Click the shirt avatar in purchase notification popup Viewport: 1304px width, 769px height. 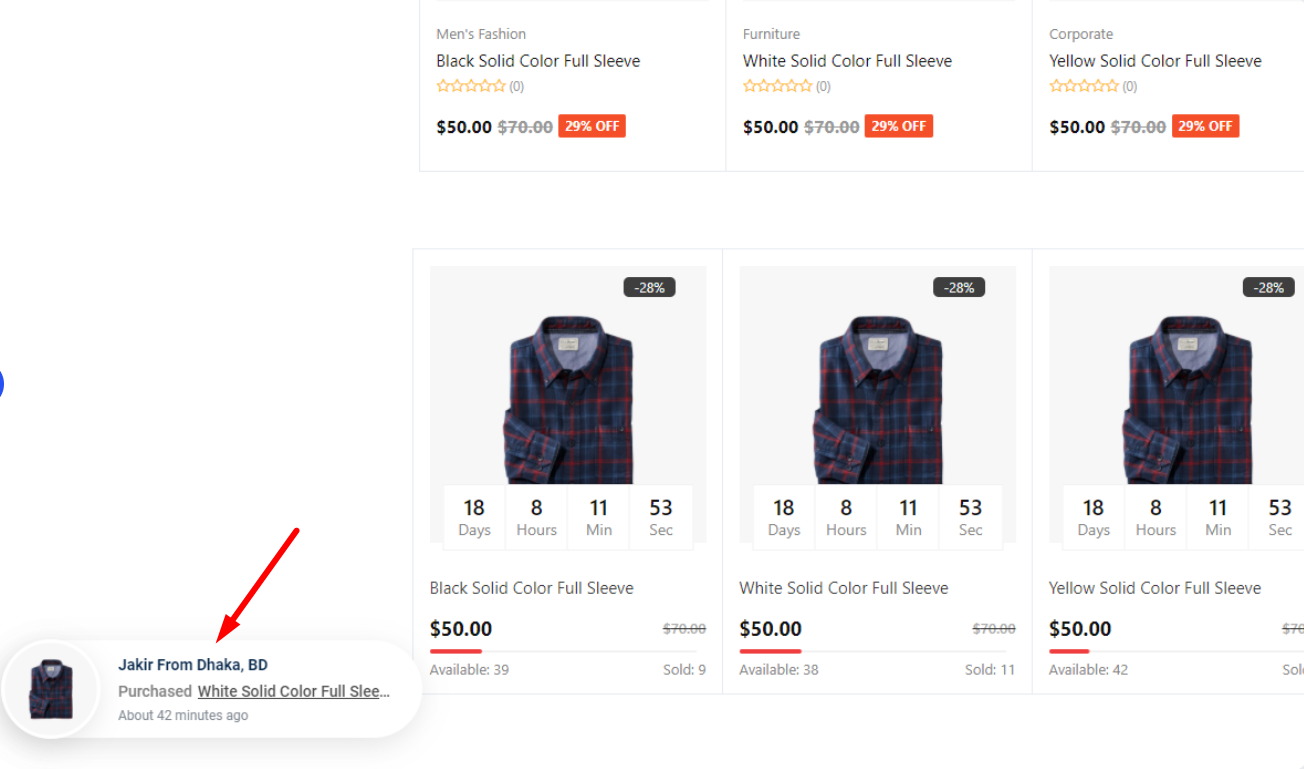[51, 689]
